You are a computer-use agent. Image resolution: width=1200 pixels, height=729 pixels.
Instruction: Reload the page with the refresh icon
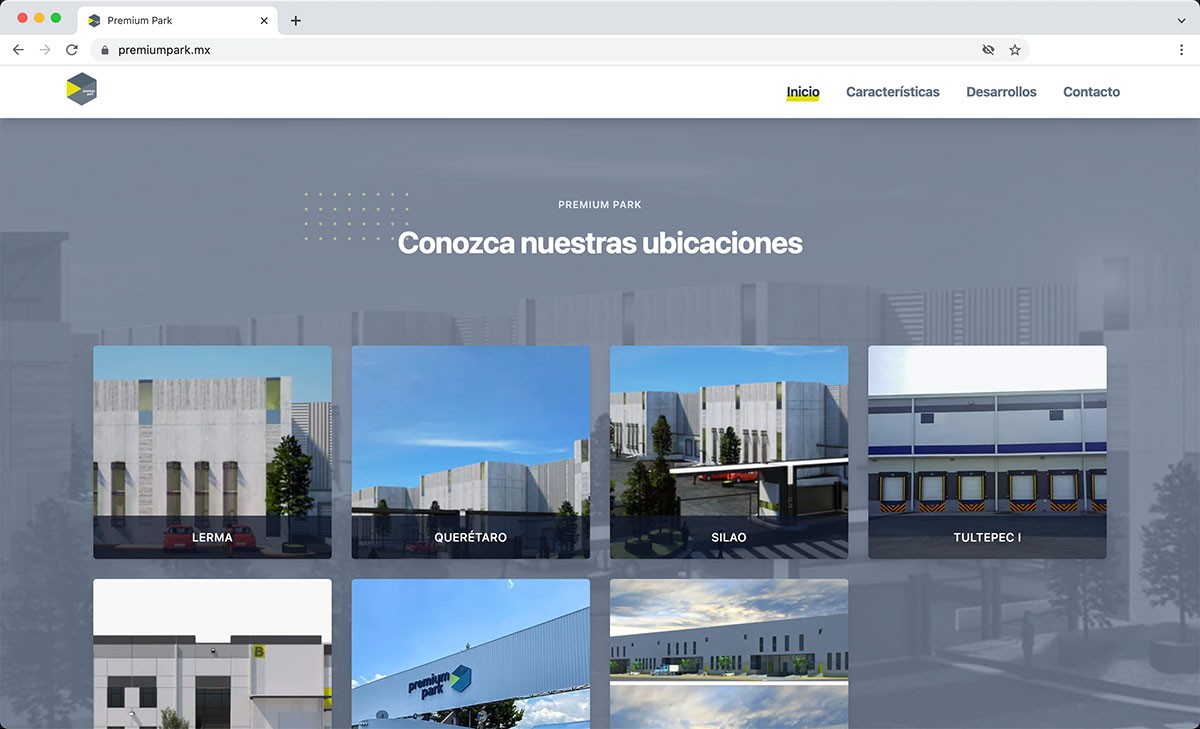[72, 50]
